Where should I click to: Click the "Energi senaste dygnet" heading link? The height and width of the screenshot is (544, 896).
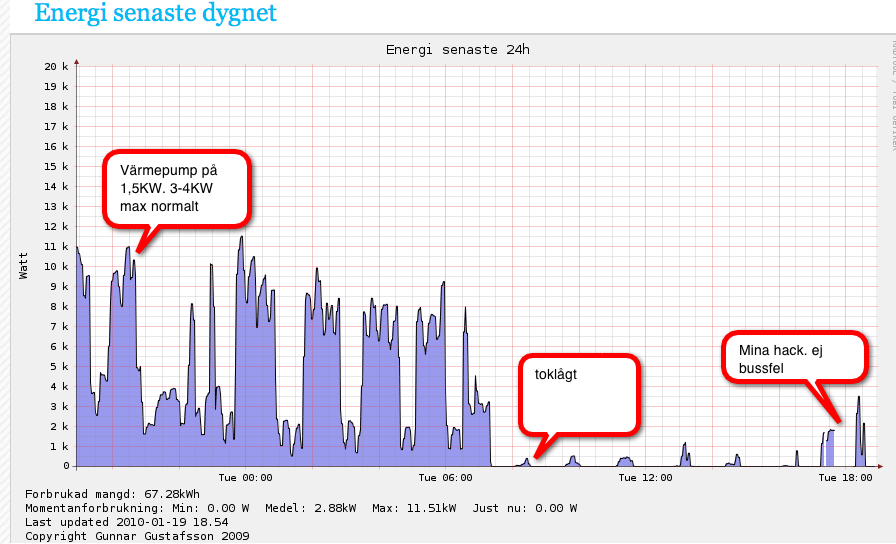(155, 14)
